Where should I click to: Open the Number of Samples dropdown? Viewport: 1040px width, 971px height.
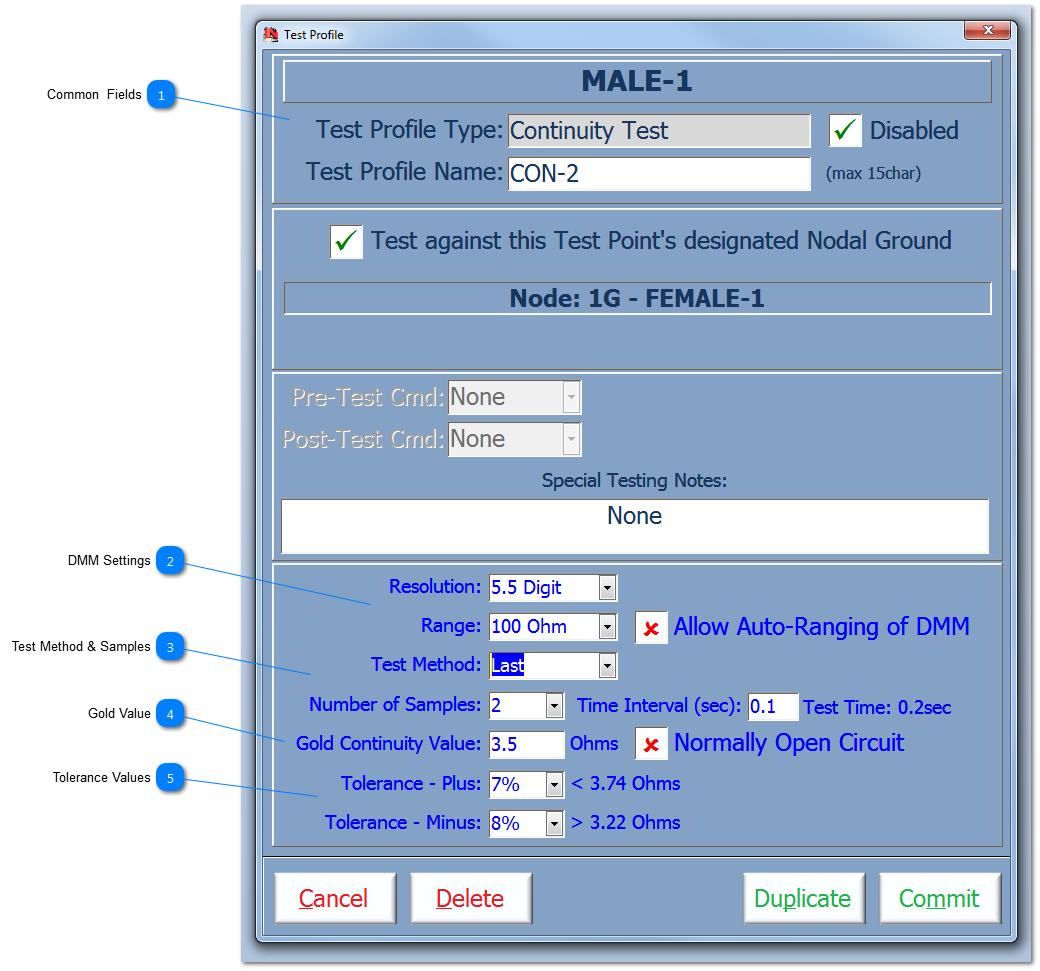coord(554,706)
